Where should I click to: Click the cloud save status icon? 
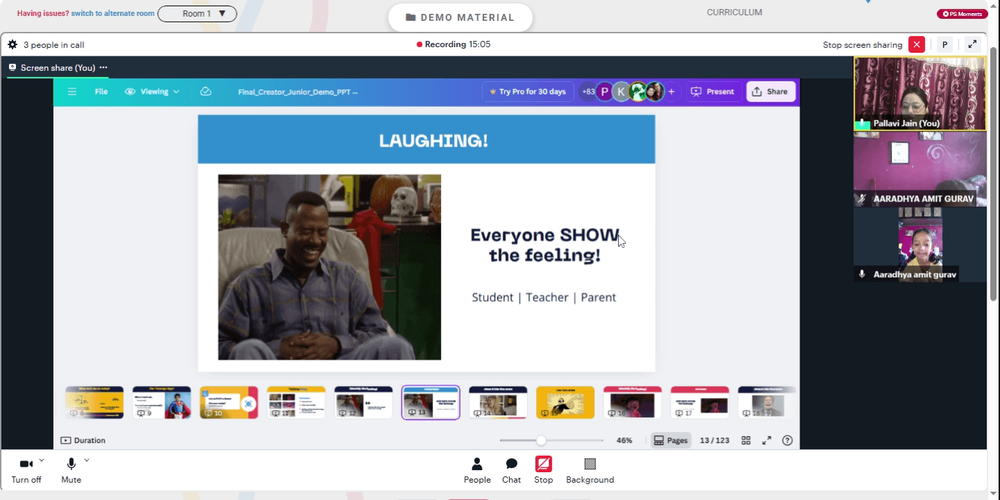tap(205, 92)
